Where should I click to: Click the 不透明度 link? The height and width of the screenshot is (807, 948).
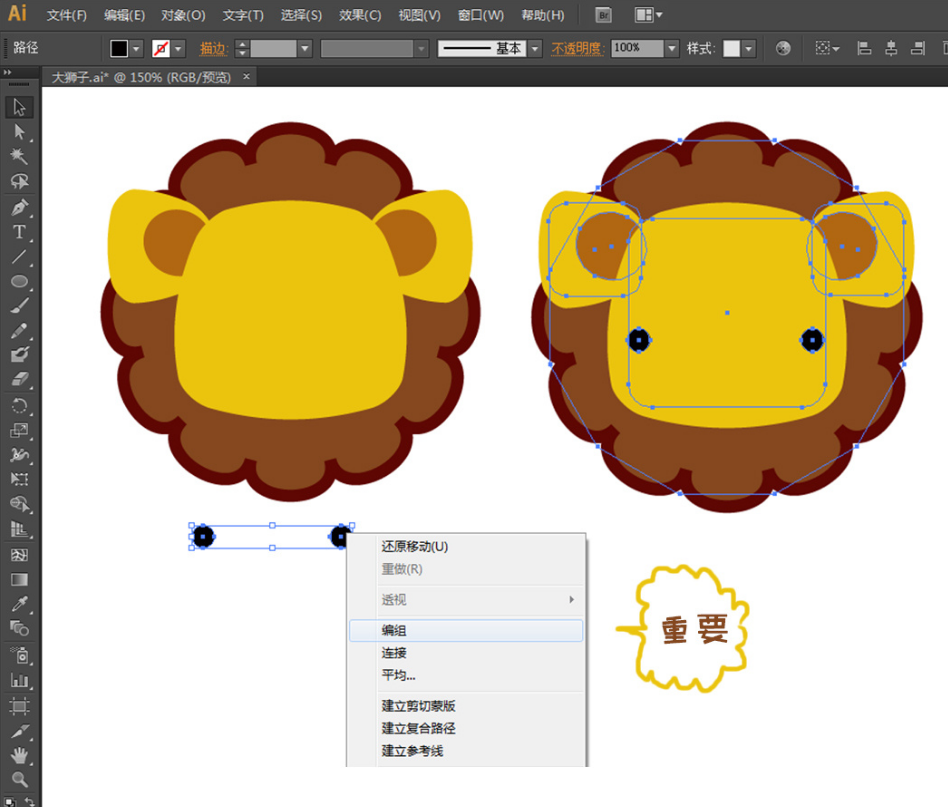click(578, 48)
